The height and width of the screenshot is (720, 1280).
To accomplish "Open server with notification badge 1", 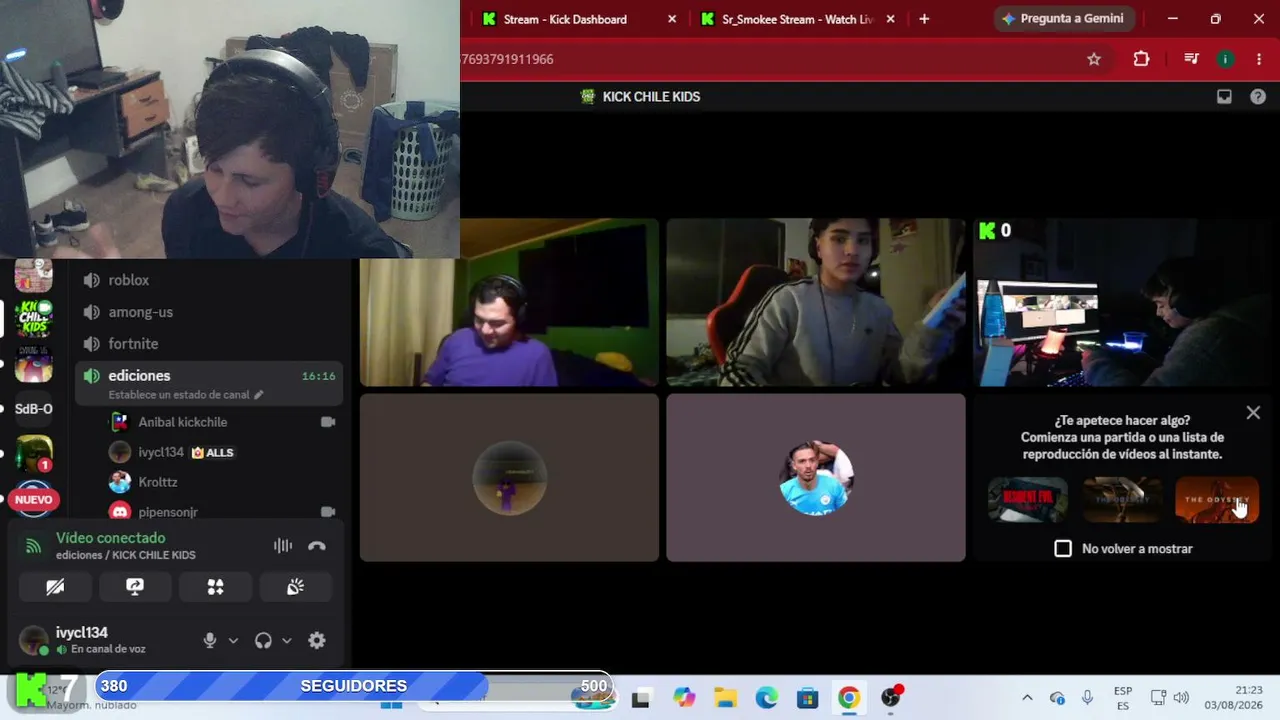I will click(34, 453).
